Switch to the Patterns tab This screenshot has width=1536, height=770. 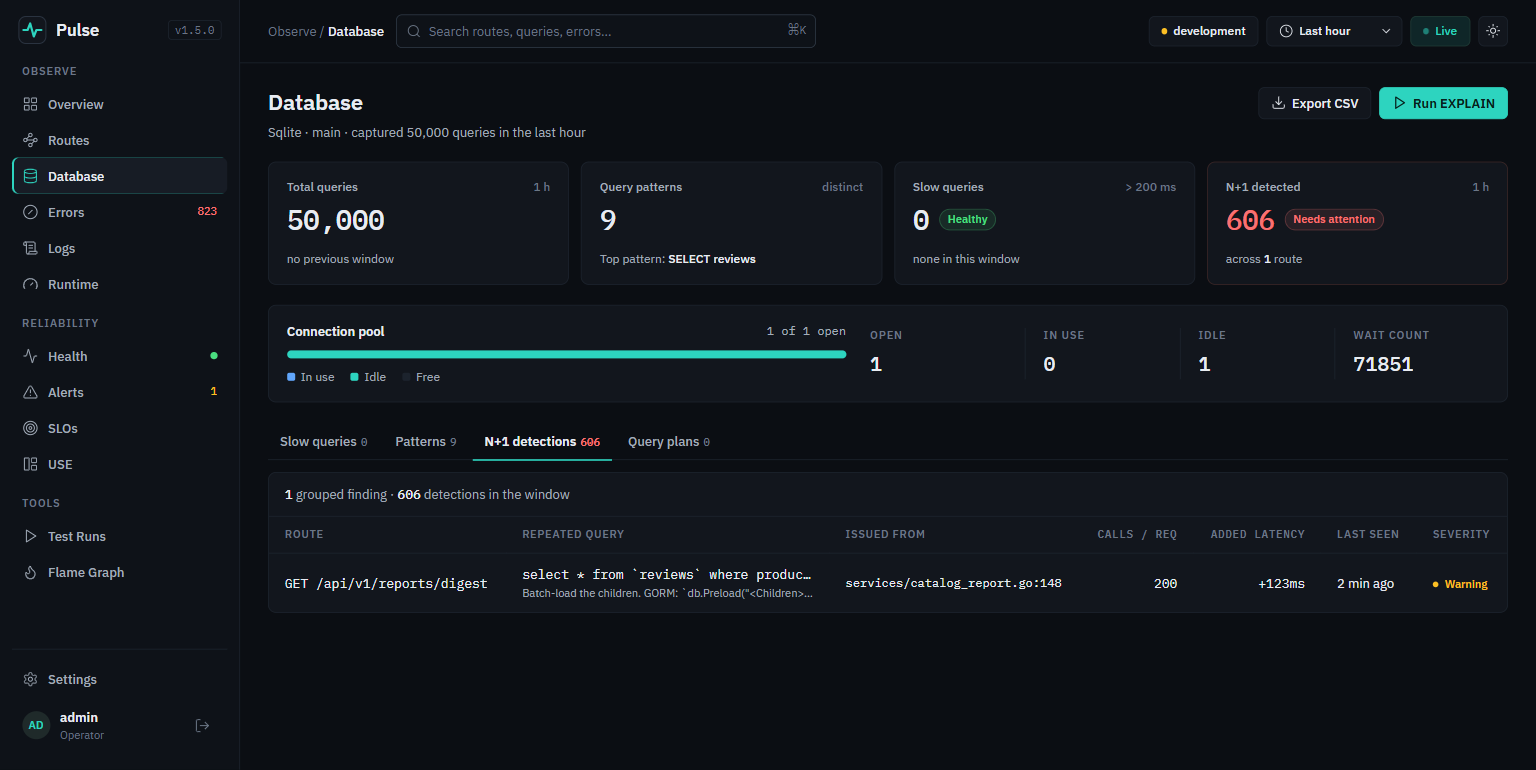click(426, 441)
